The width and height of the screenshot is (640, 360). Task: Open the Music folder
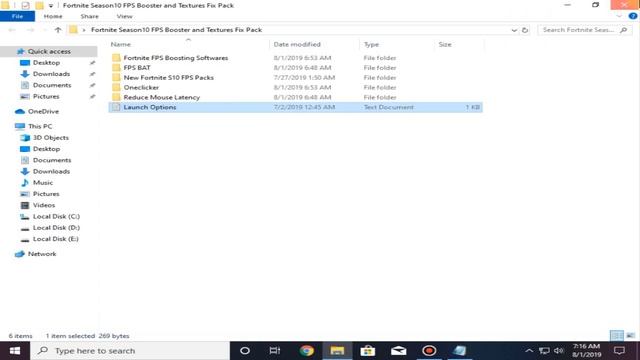tap(42, 182)
